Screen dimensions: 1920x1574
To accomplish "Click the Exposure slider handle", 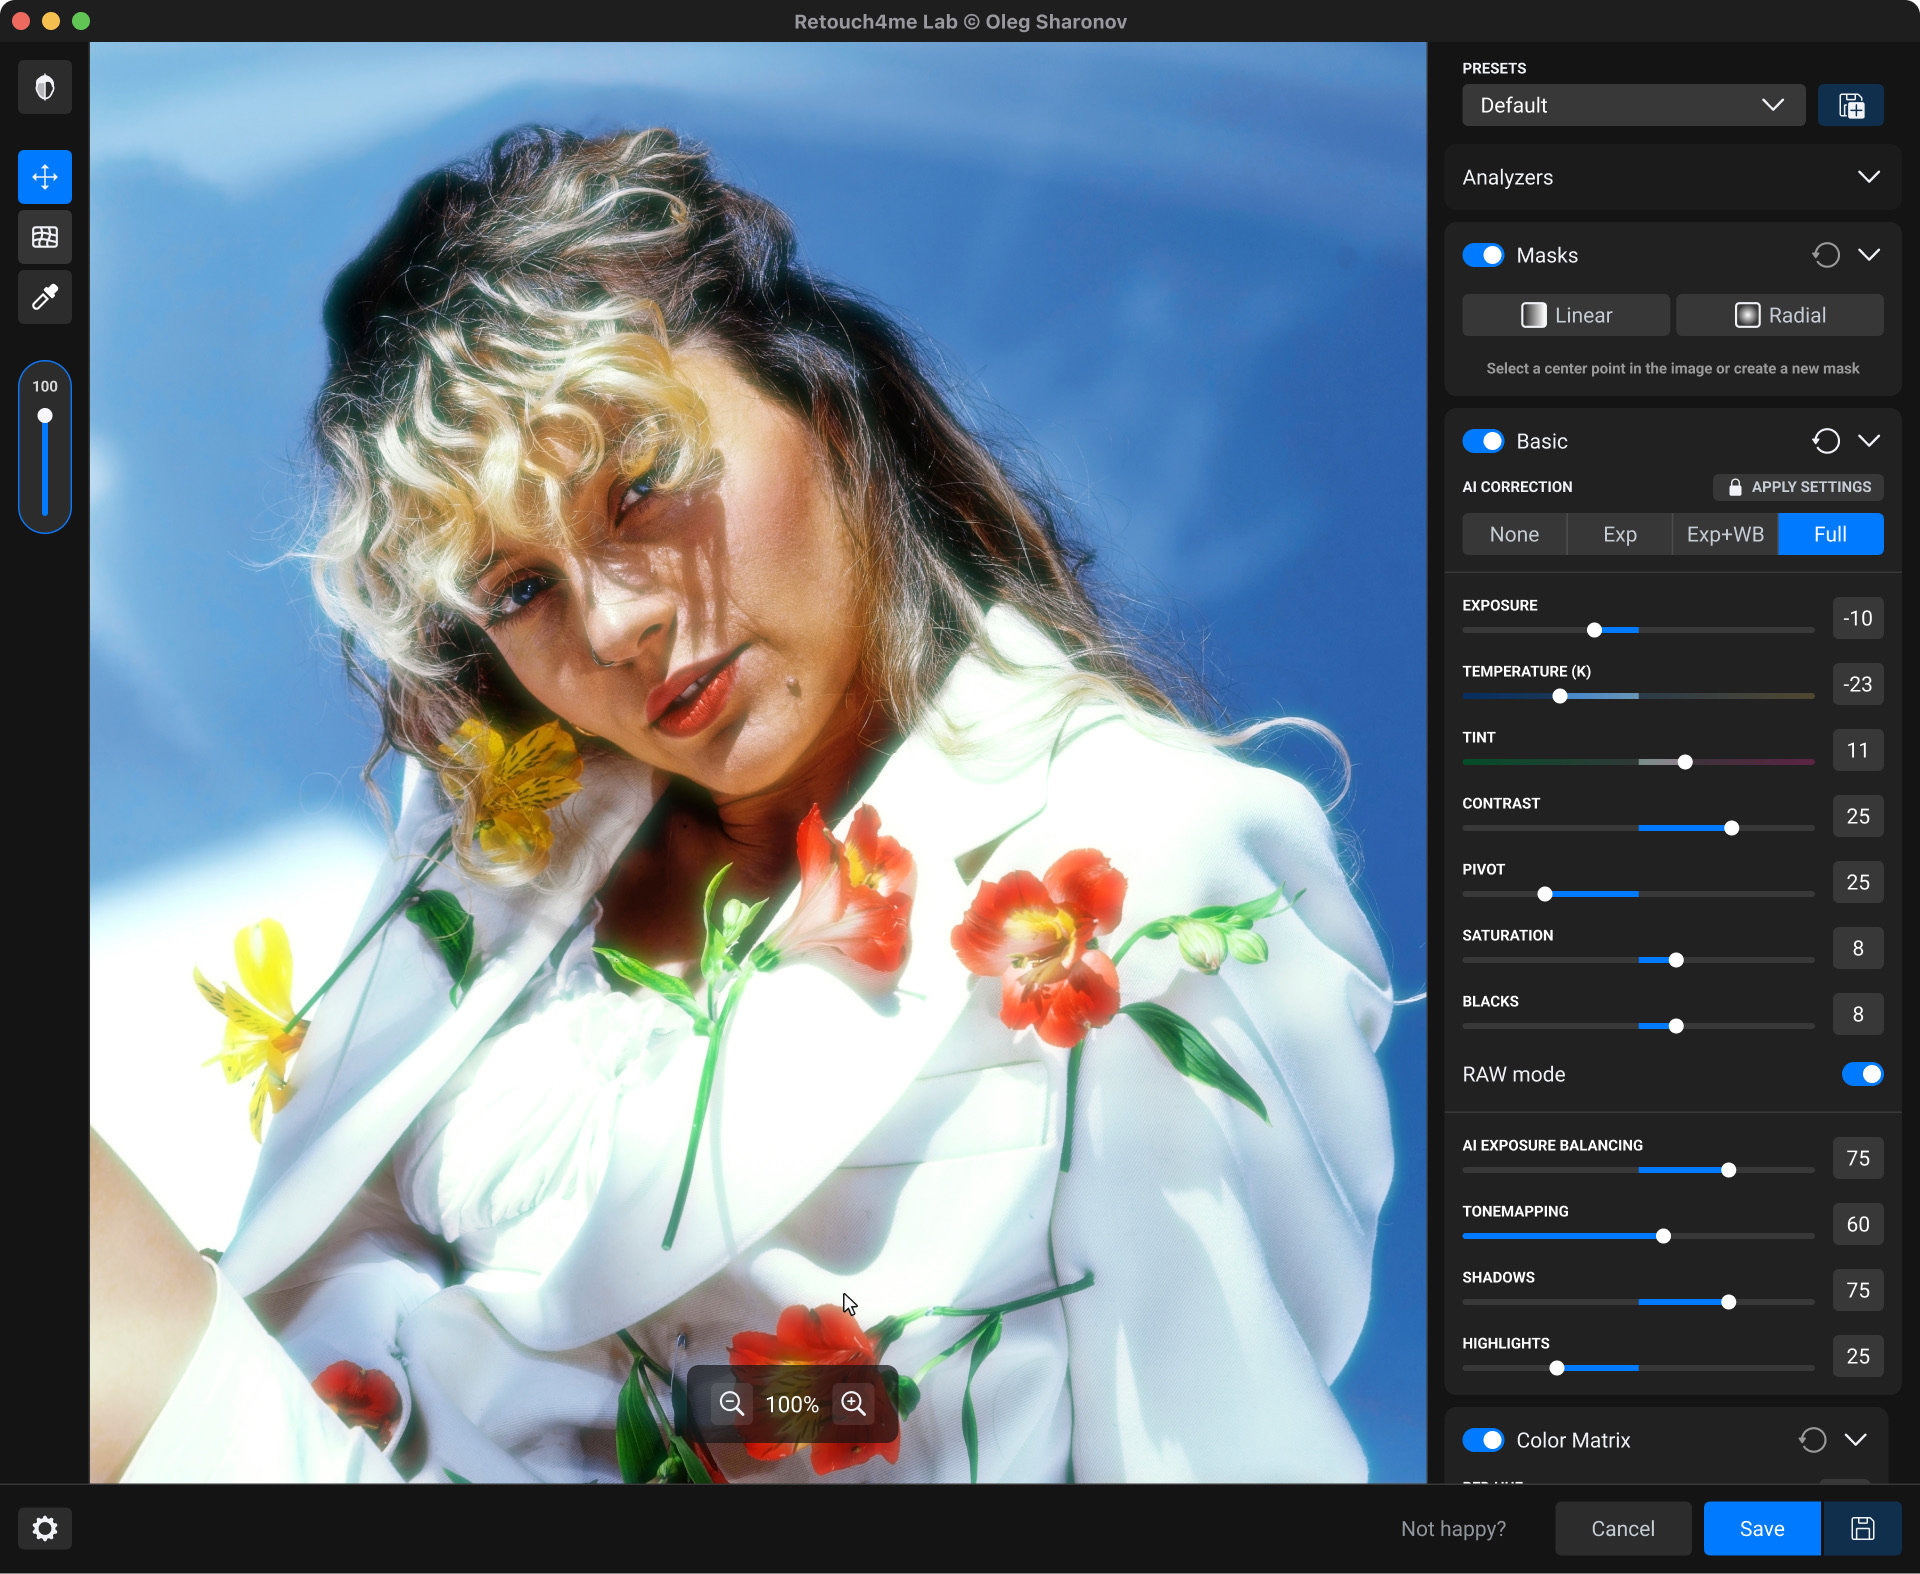I will [1595, 630].
